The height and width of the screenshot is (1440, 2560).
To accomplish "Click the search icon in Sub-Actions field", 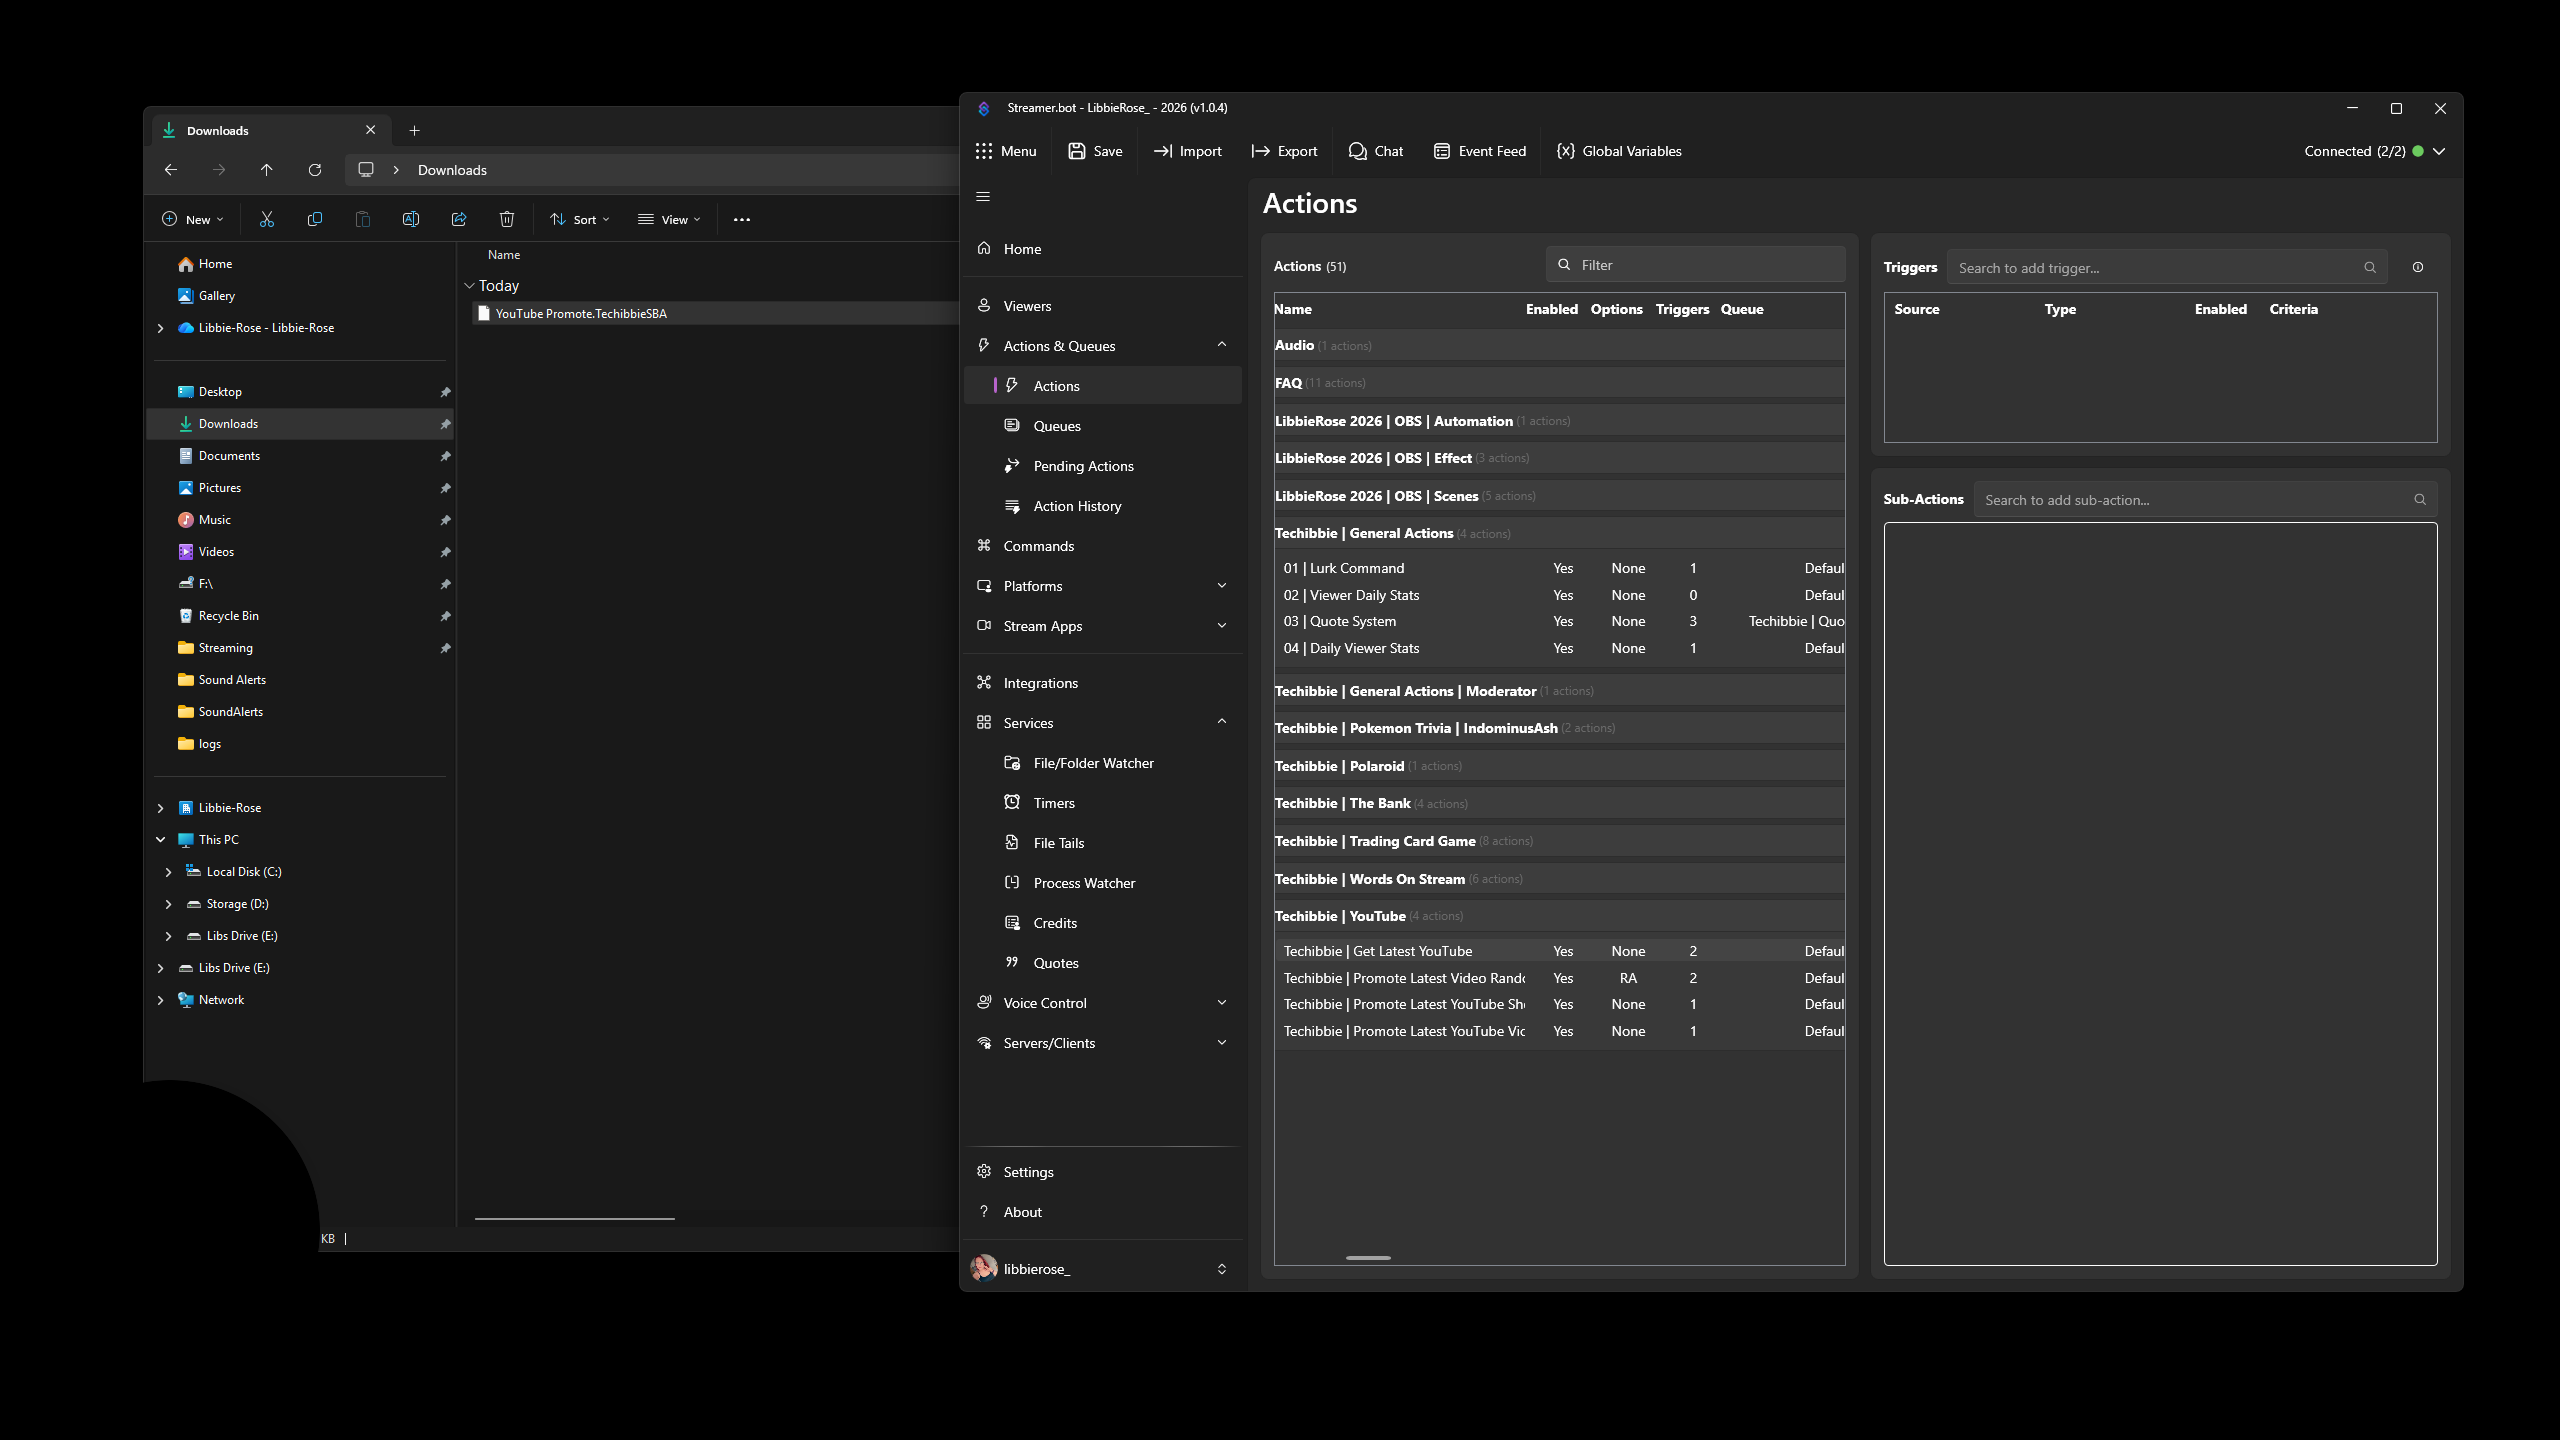I will click(x=2419, y=500).
